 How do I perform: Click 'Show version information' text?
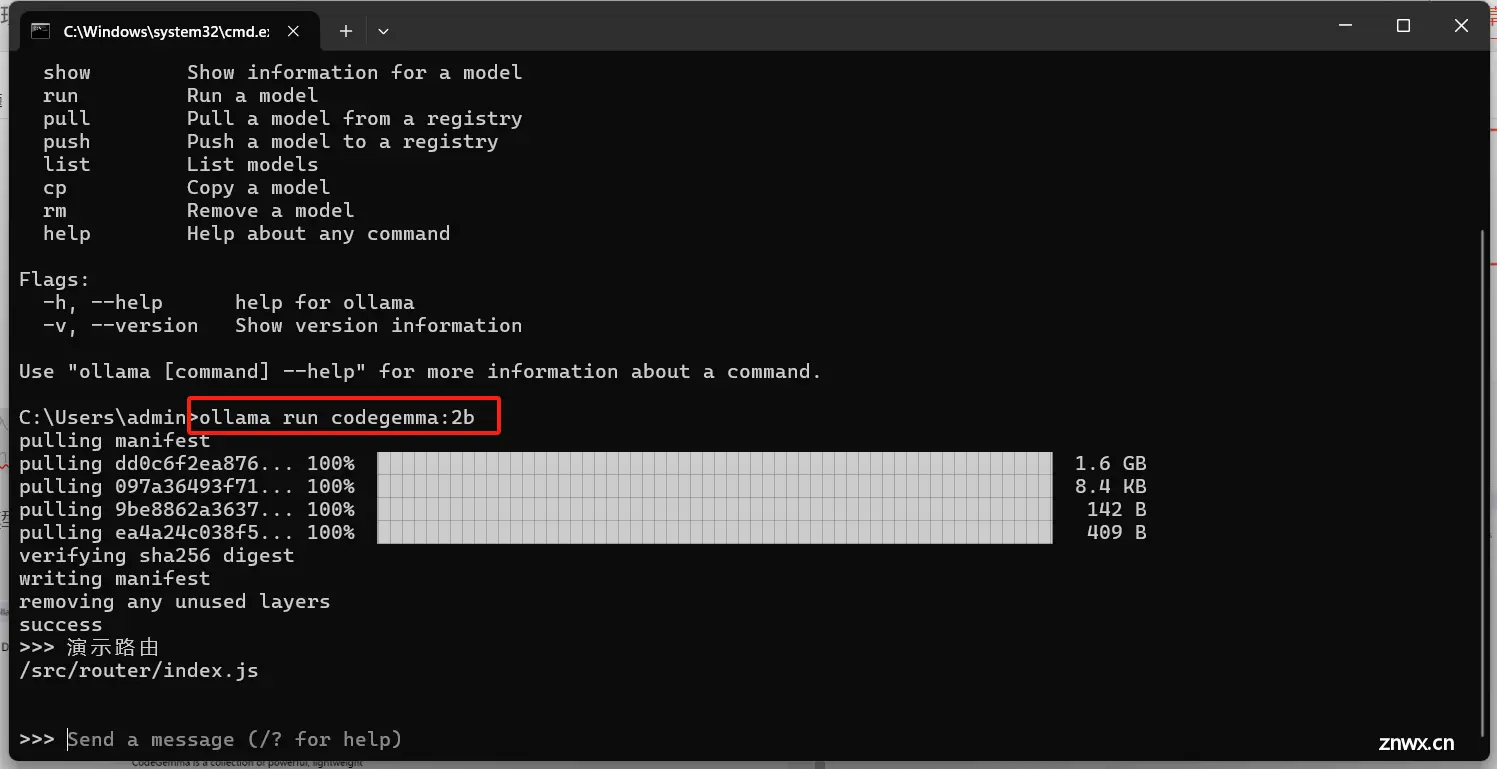coord(379,325)
